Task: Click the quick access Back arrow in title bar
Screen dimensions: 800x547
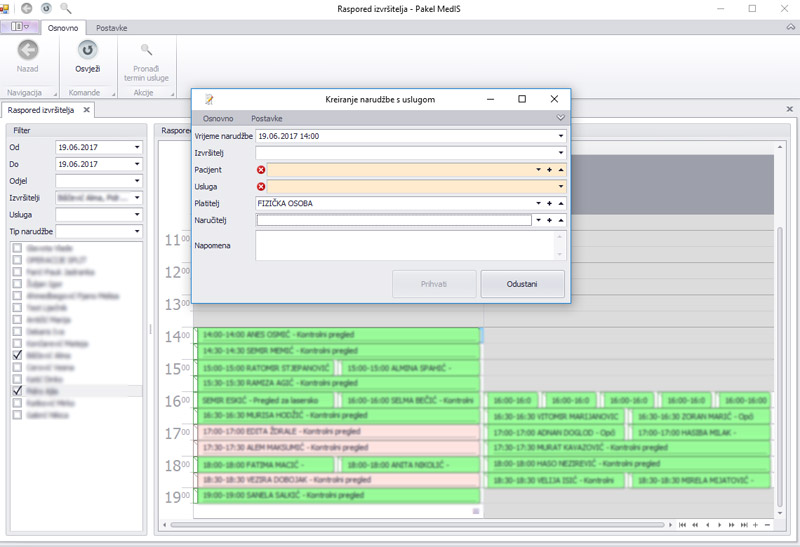Action: pyautogui.click(x=27, y=8)
